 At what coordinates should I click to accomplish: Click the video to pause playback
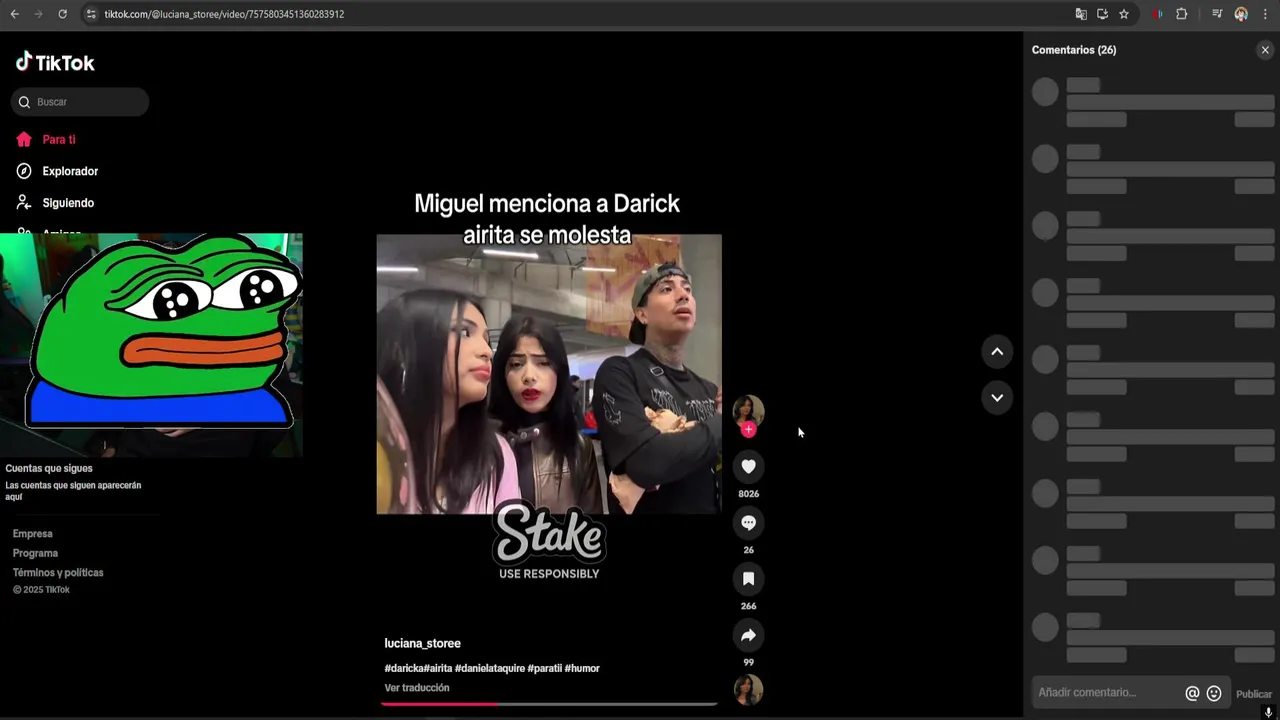pyautogui.click(x=549, y=374)
